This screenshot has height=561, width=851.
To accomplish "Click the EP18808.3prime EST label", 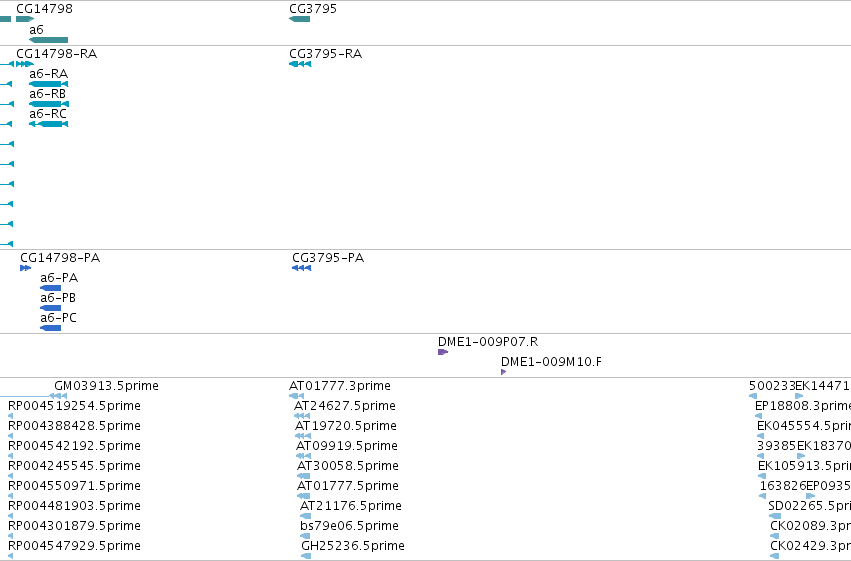I will pos(803,406).
